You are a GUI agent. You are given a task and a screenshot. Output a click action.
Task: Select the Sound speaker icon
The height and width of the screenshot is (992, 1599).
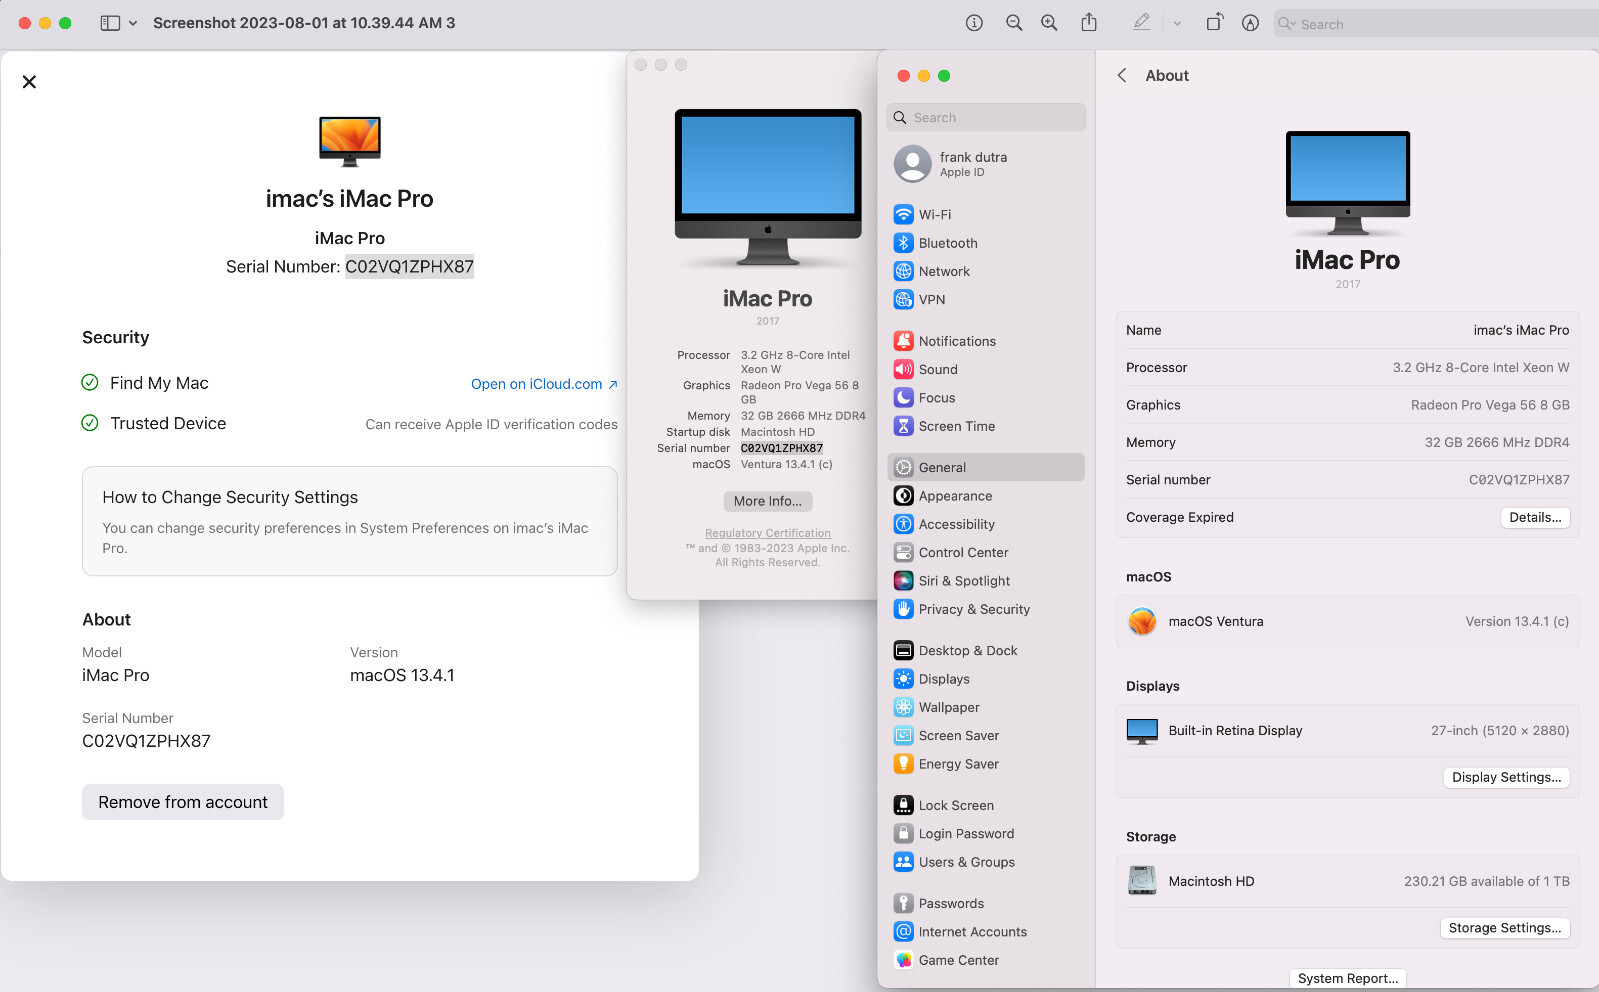[x=903, y=369]
